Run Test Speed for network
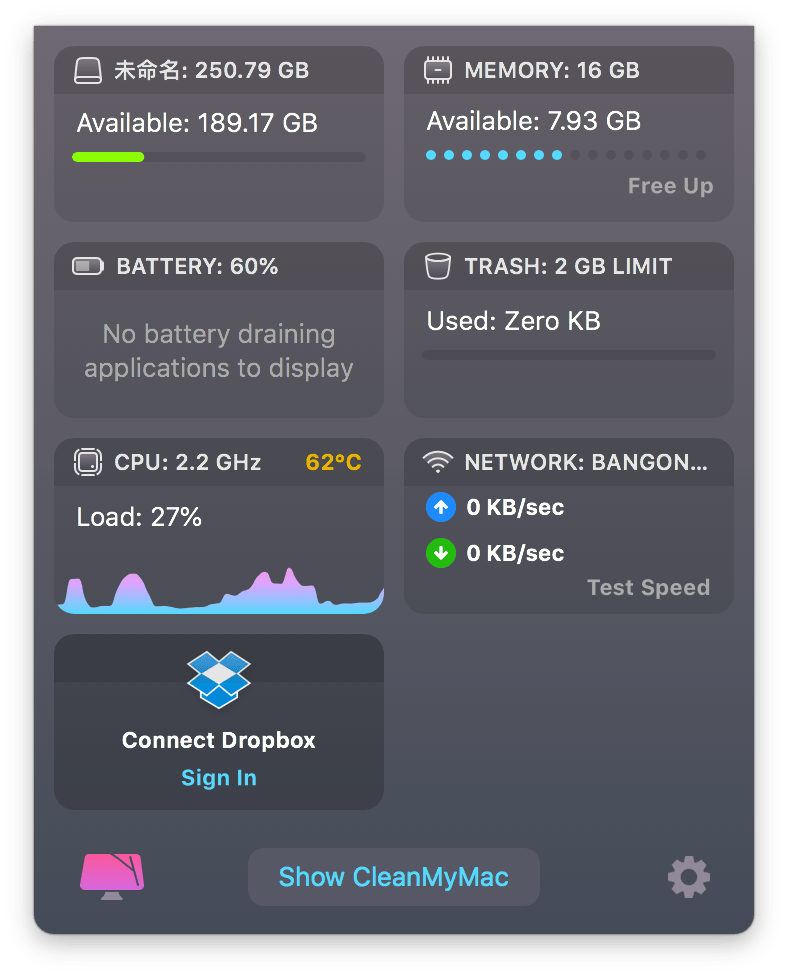The height and width of the screenshot is (976, 788). (648, 587)
